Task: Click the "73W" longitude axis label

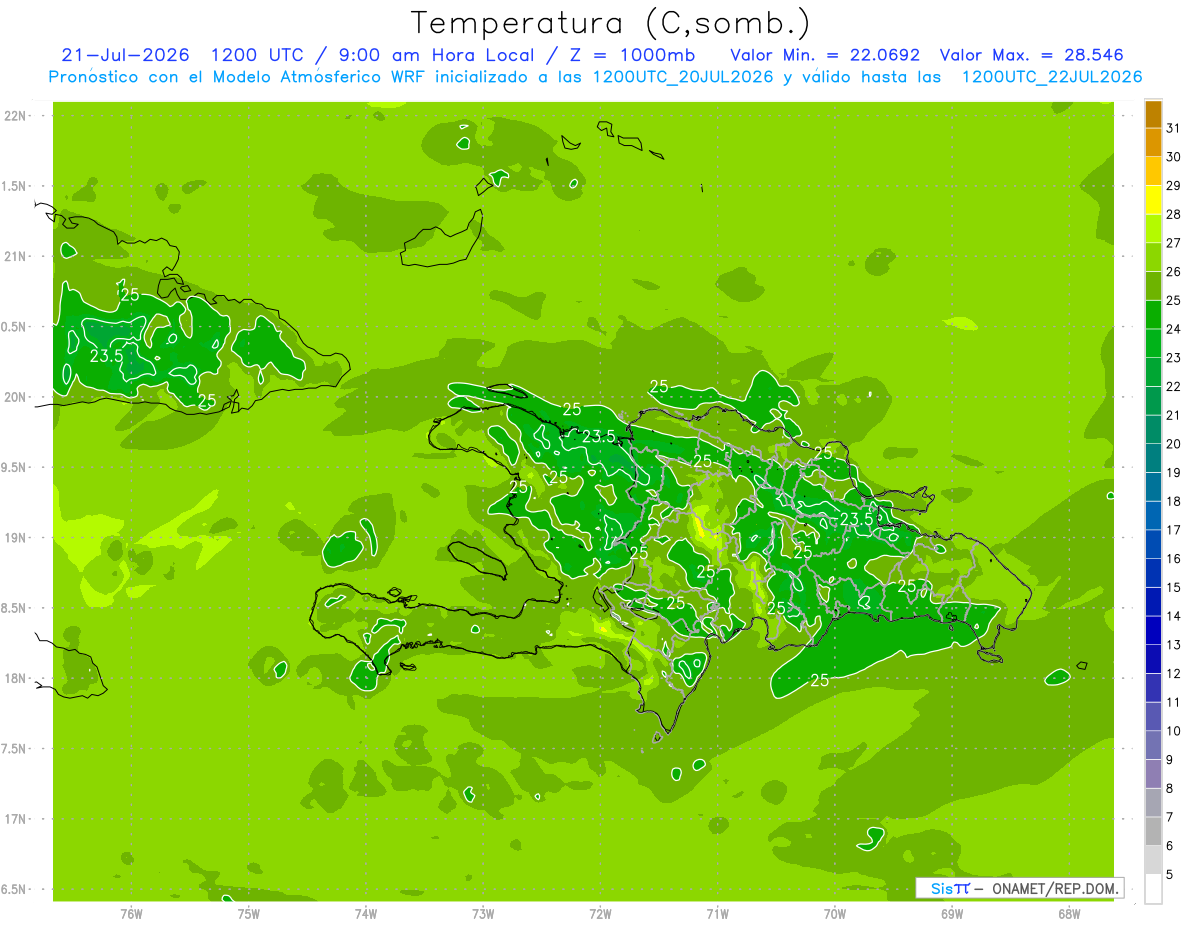Action: [x=483, y=913]
